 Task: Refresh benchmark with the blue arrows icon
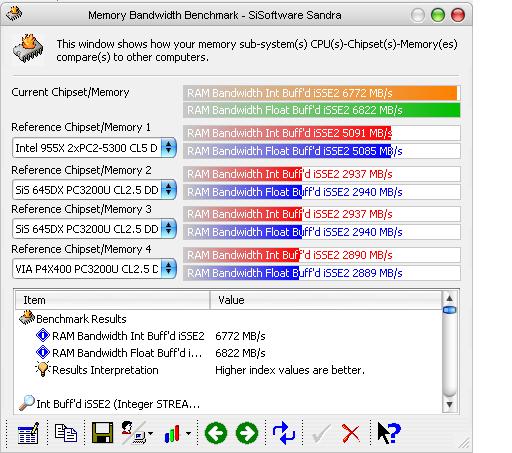click(284, 433)
